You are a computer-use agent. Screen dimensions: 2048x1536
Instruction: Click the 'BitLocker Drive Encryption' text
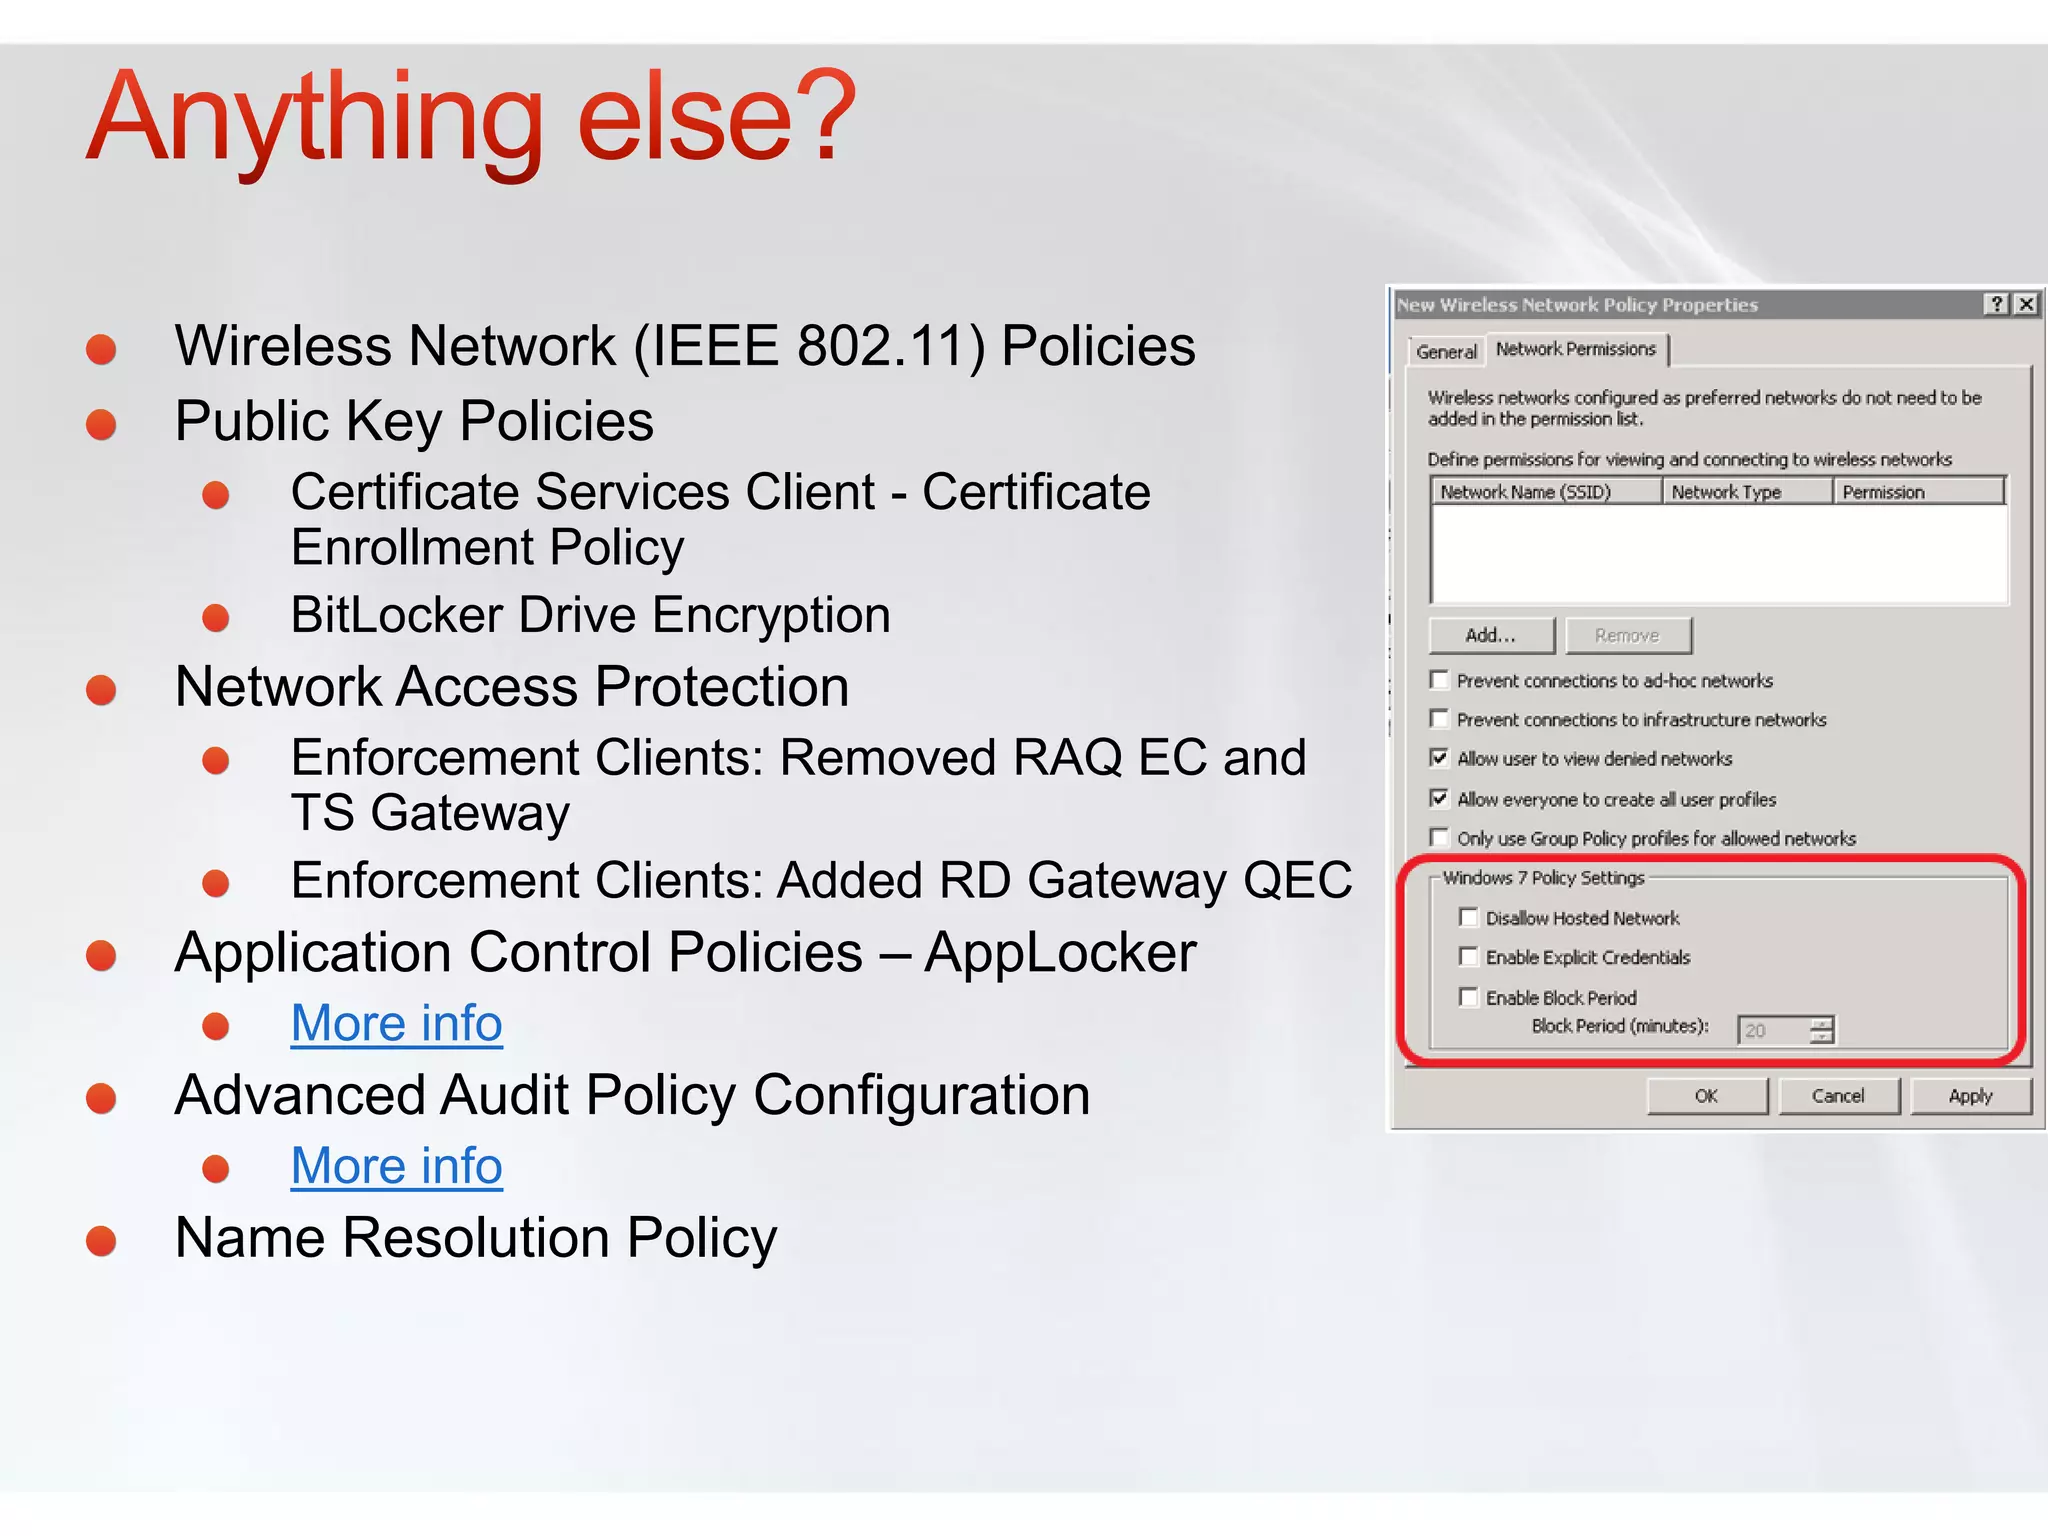point(590,615)
